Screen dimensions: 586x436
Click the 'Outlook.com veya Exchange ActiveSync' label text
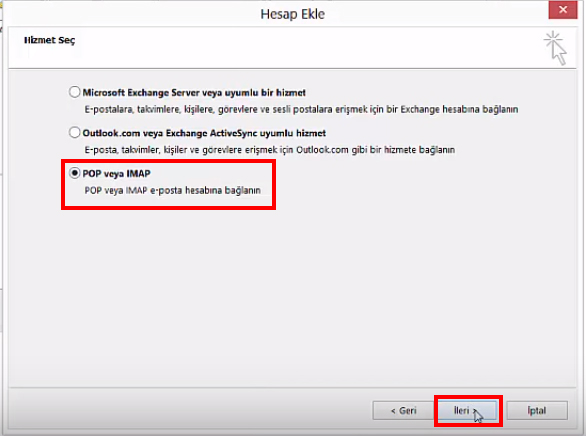click(204, 133)
